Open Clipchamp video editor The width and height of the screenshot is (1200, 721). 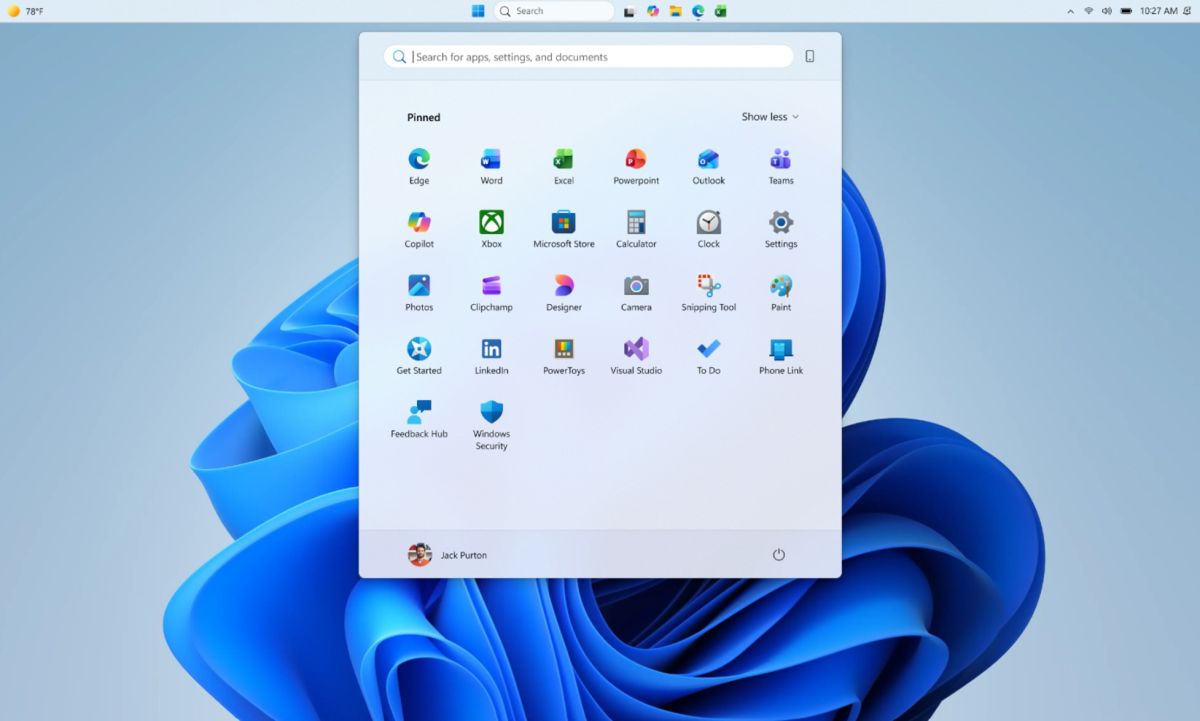pos(491,293)
